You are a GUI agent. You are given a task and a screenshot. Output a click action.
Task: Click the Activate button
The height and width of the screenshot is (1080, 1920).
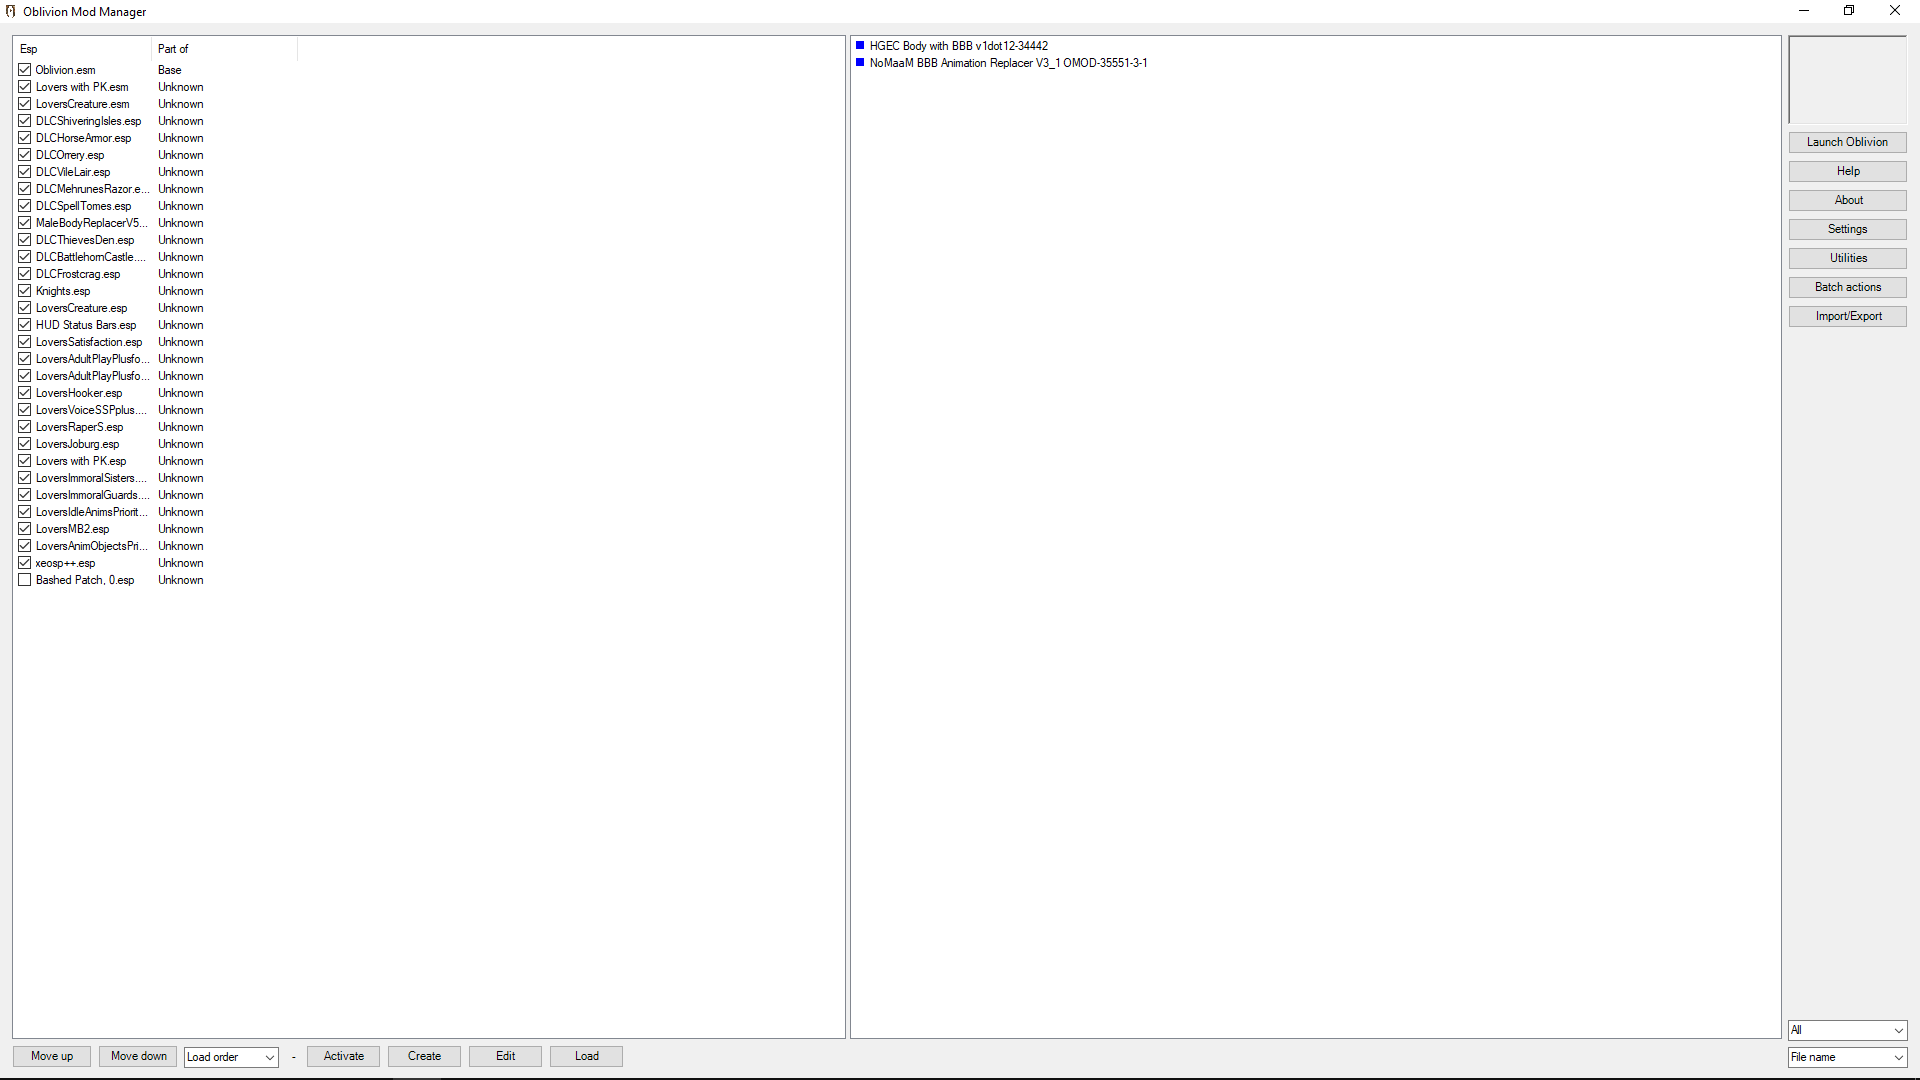344,1056
